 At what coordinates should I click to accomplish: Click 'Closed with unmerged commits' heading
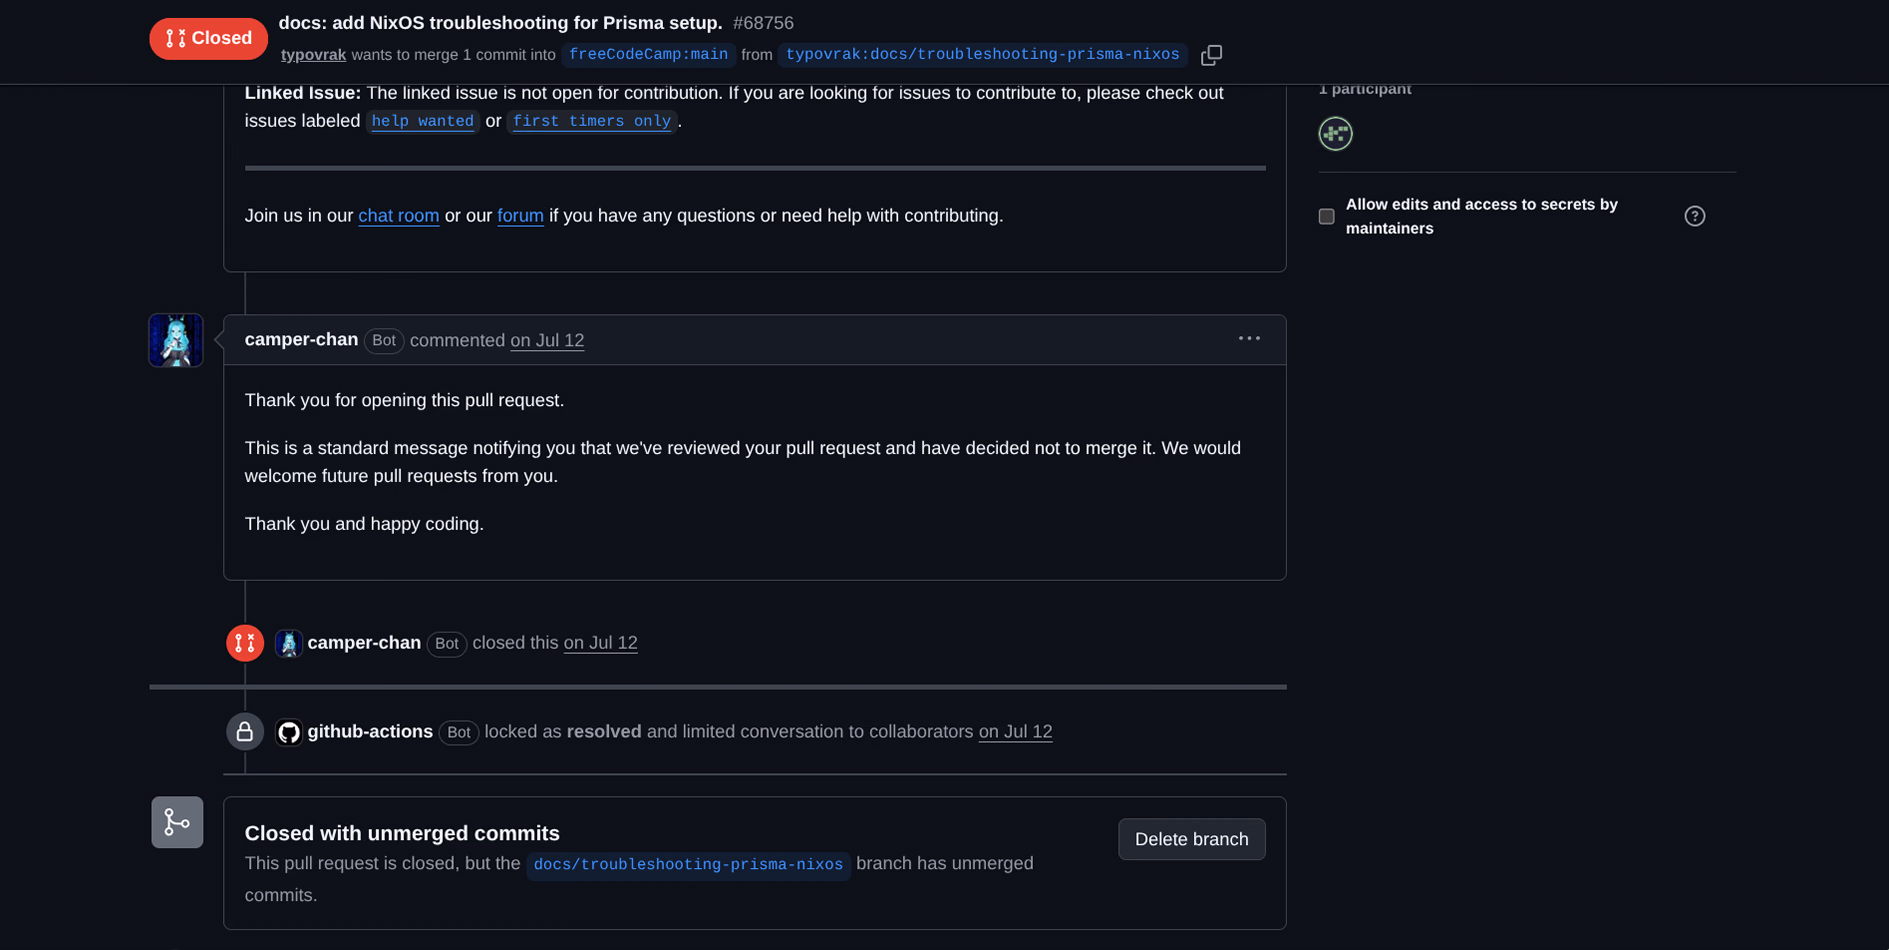pyautogui.click(x=402, y=834)
